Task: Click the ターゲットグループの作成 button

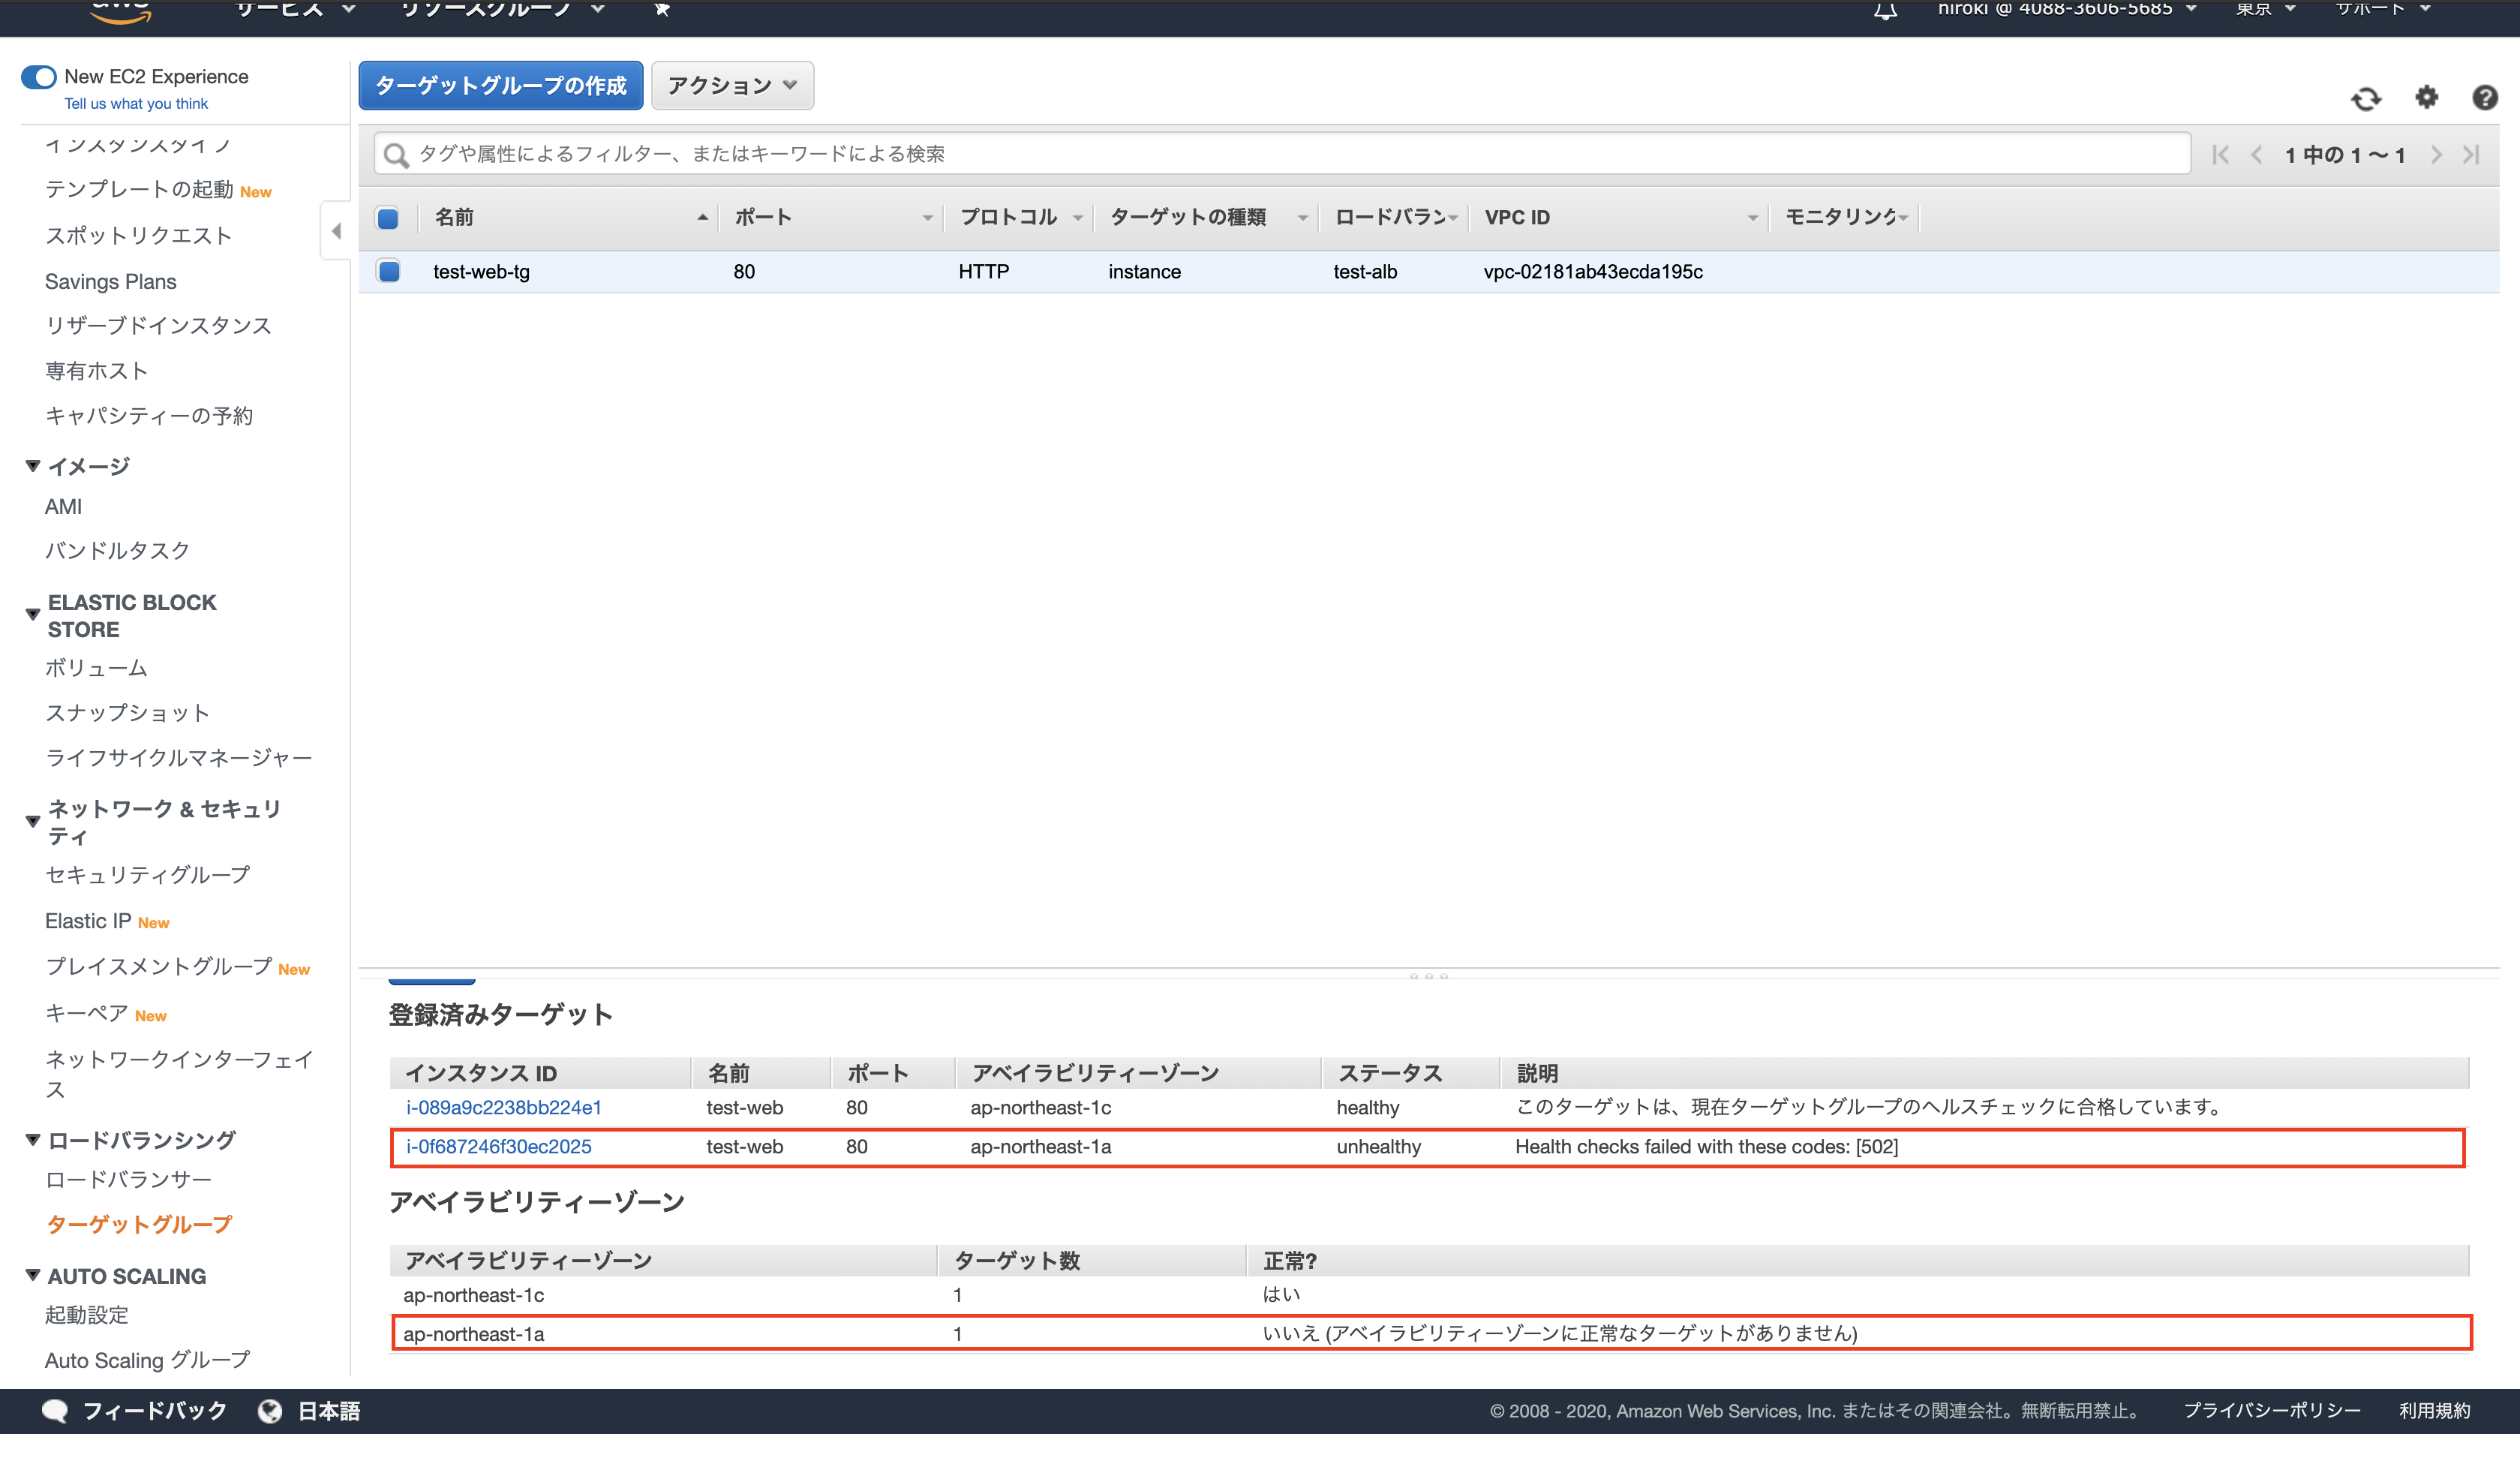Action: 500,86
